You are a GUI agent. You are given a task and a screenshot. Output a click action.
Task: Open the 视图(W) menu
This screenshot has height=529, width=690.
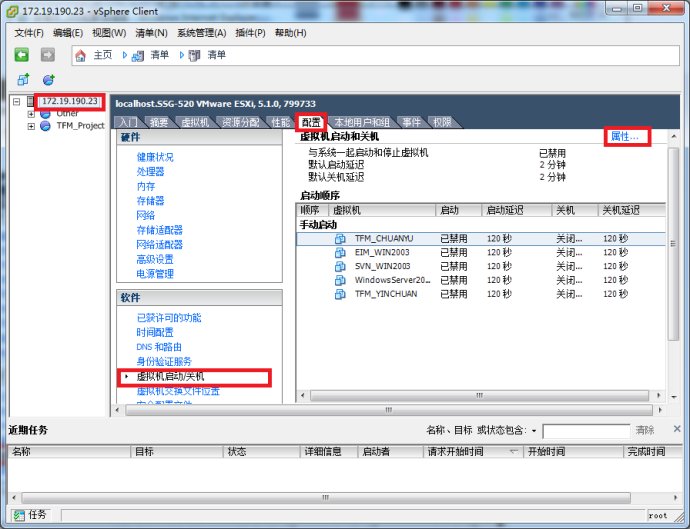[109, 33]
